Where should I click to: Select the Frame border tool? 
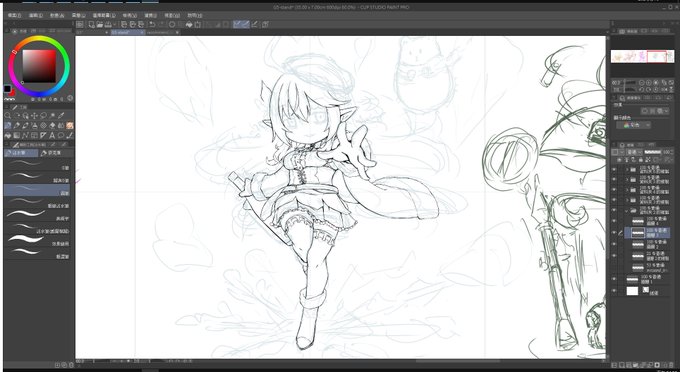coord(35,136)
